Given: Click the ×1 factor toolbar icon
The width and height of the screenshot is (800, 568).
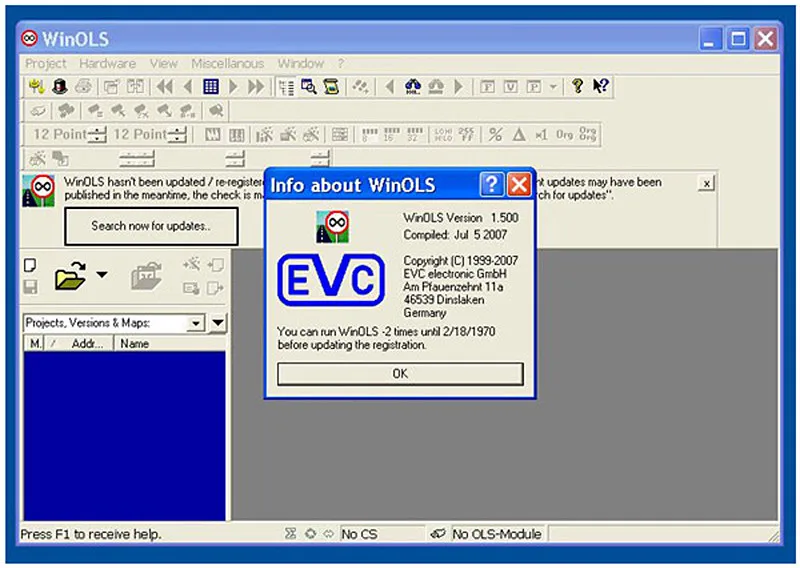Looking at the screenshot, I should (x=541, y=135).
